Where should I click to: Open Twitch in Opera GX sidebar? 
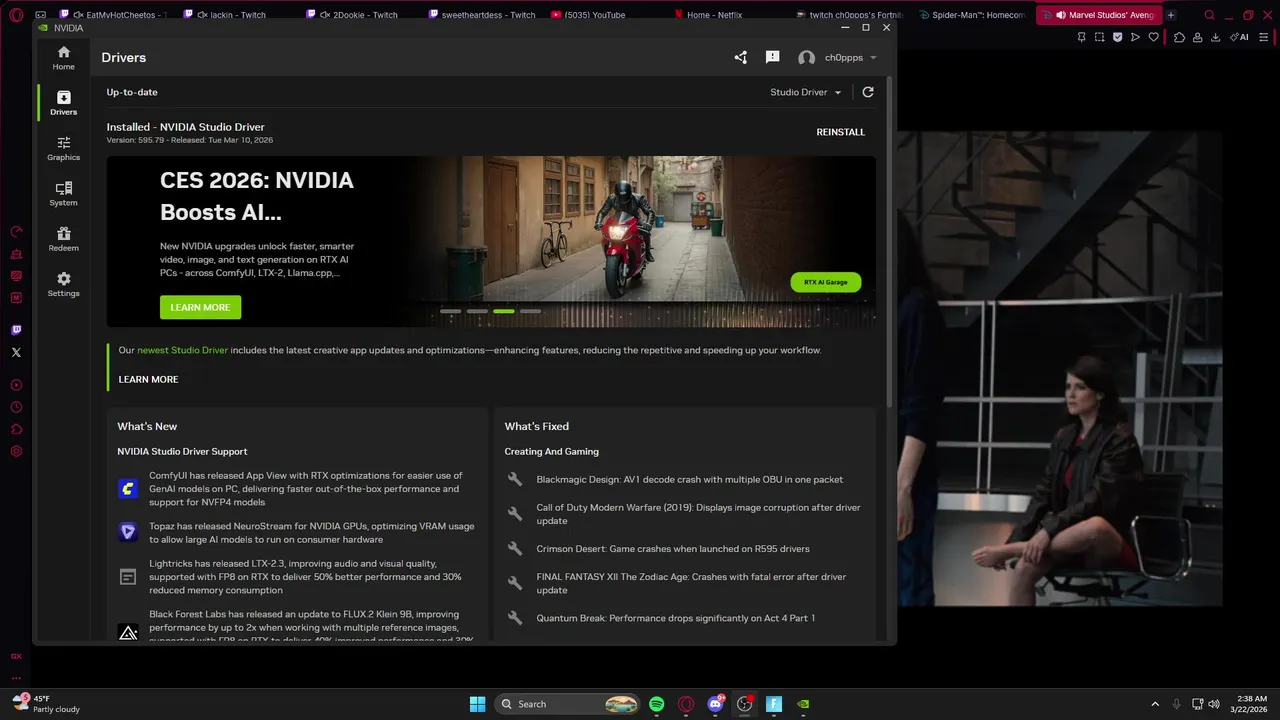16,330
